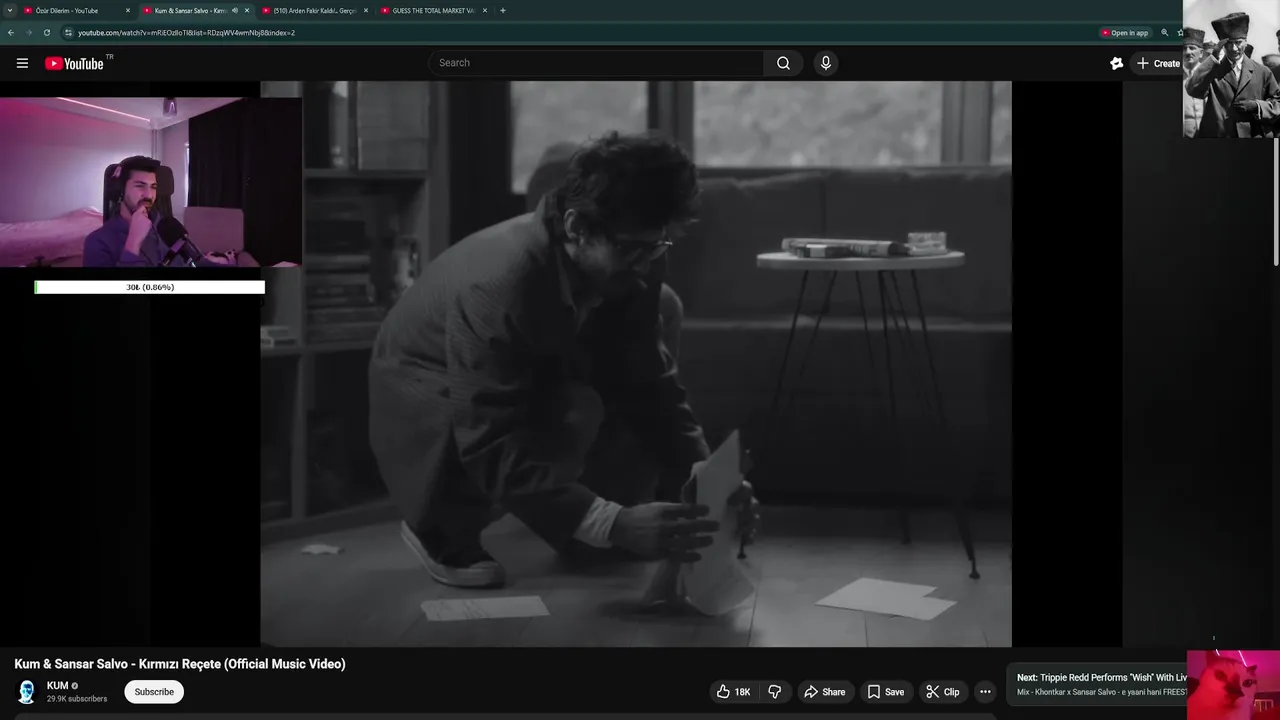Go back with browser back arrow

click(x=11, y=33)
